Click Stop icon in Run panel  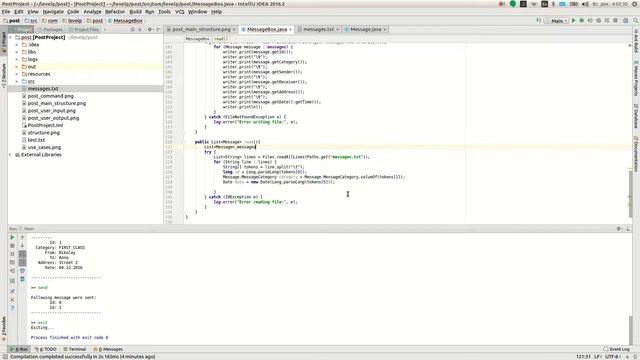[x=12, y=245]
